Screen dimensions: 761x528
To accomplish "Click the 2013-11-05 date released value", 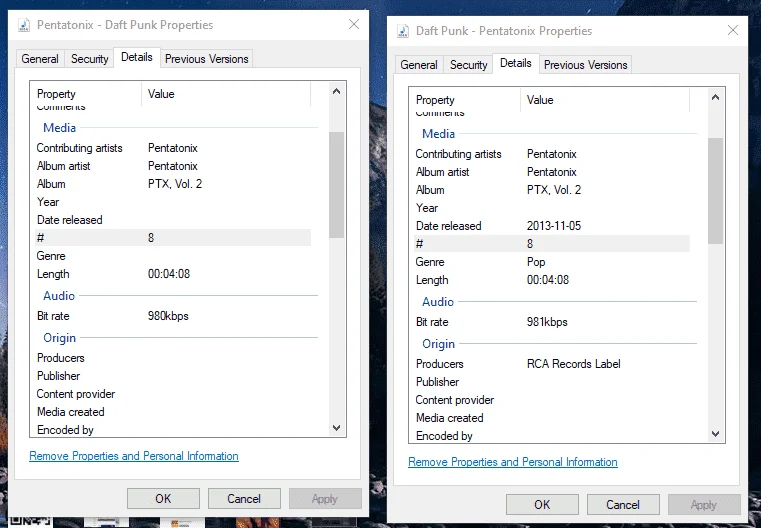I will 554,226.
